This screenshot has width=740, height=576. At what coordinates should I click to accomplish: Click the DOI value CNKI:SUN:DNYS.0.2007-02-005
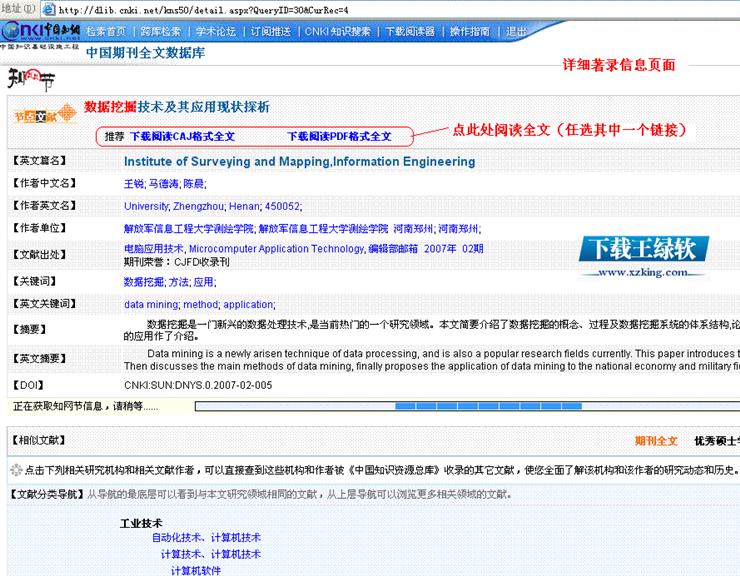tap(198, 385)
